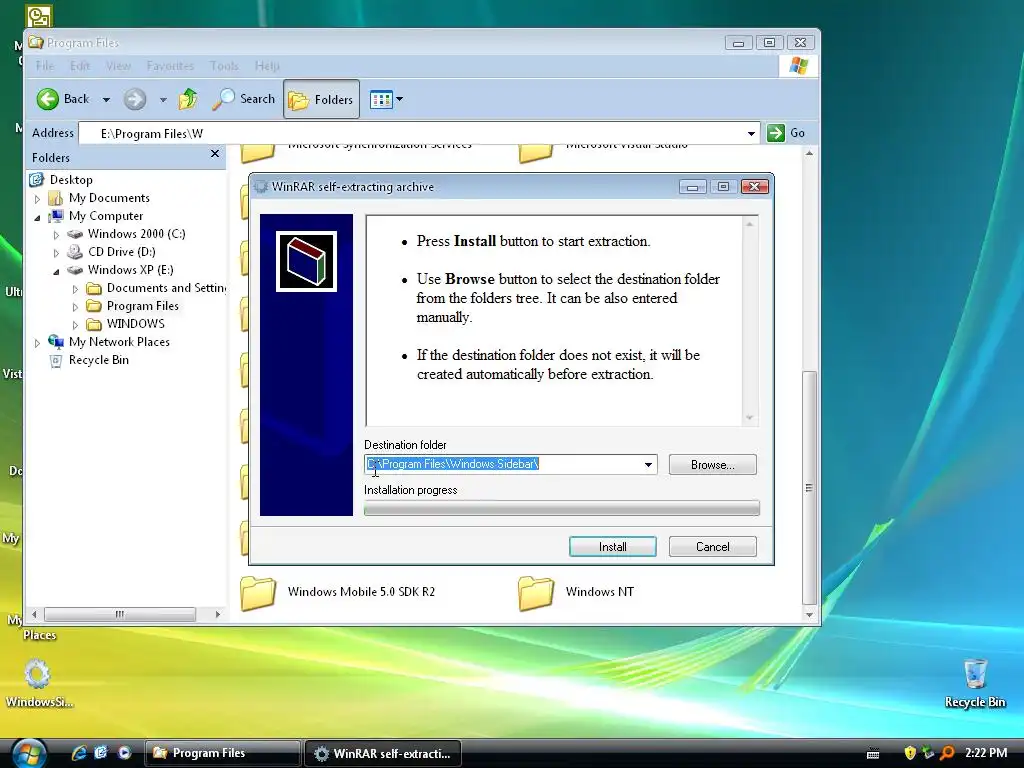The image size is (1024, 768).
Task: Go up one folder level icon
Action: click(188, 99)
